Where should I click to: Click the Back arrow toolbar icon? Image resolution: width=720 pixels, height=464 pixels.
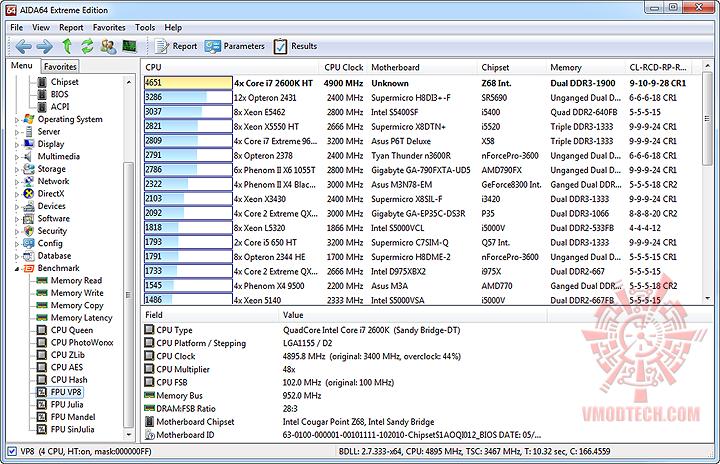click(23, 46)
